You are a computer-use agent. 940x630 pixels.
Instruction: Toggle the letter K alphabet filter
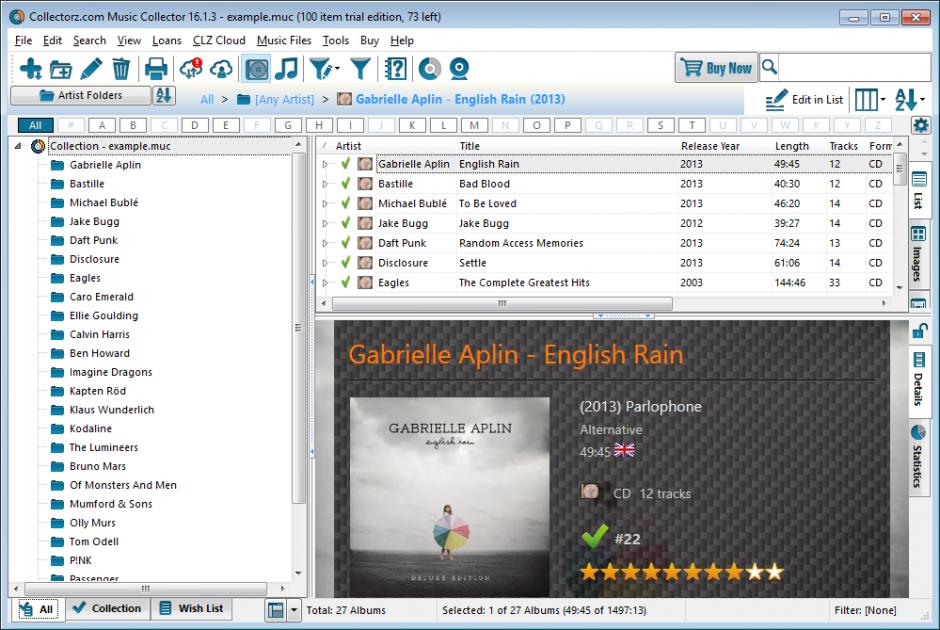pos(412,125)
